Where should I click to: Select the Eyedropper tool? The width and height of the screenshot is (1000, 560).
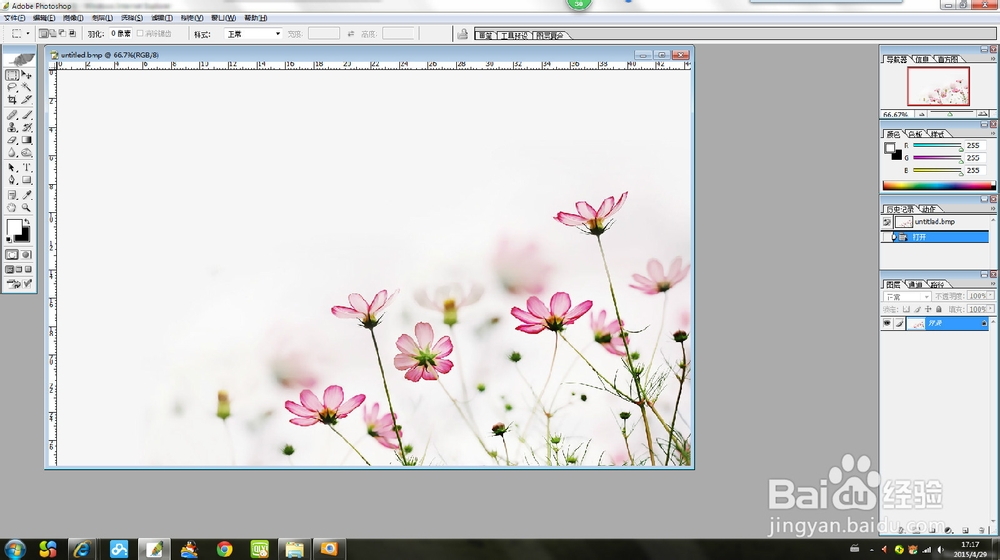[27, 195]
